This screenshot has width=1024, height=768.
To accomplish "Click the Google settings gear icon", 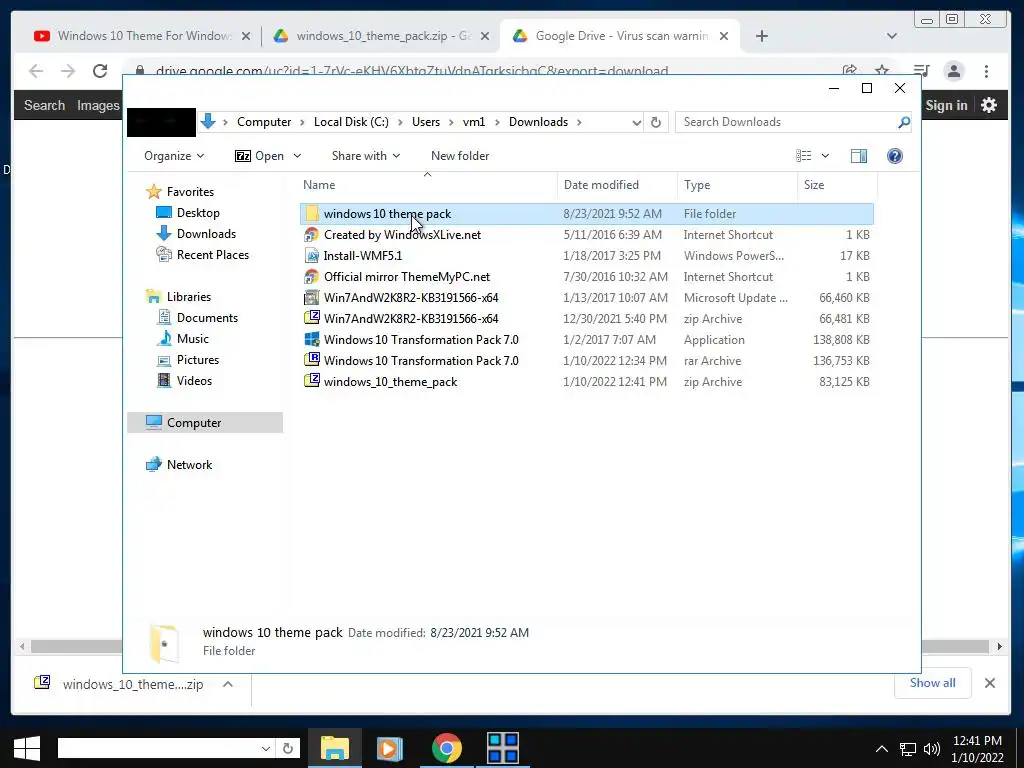I will point(989,105).
